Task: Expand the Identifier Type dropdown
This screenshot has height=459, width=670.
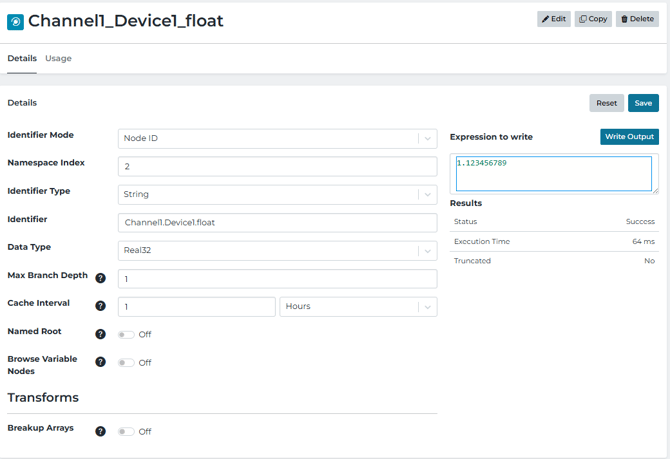Action: click(x=277, y=195)
